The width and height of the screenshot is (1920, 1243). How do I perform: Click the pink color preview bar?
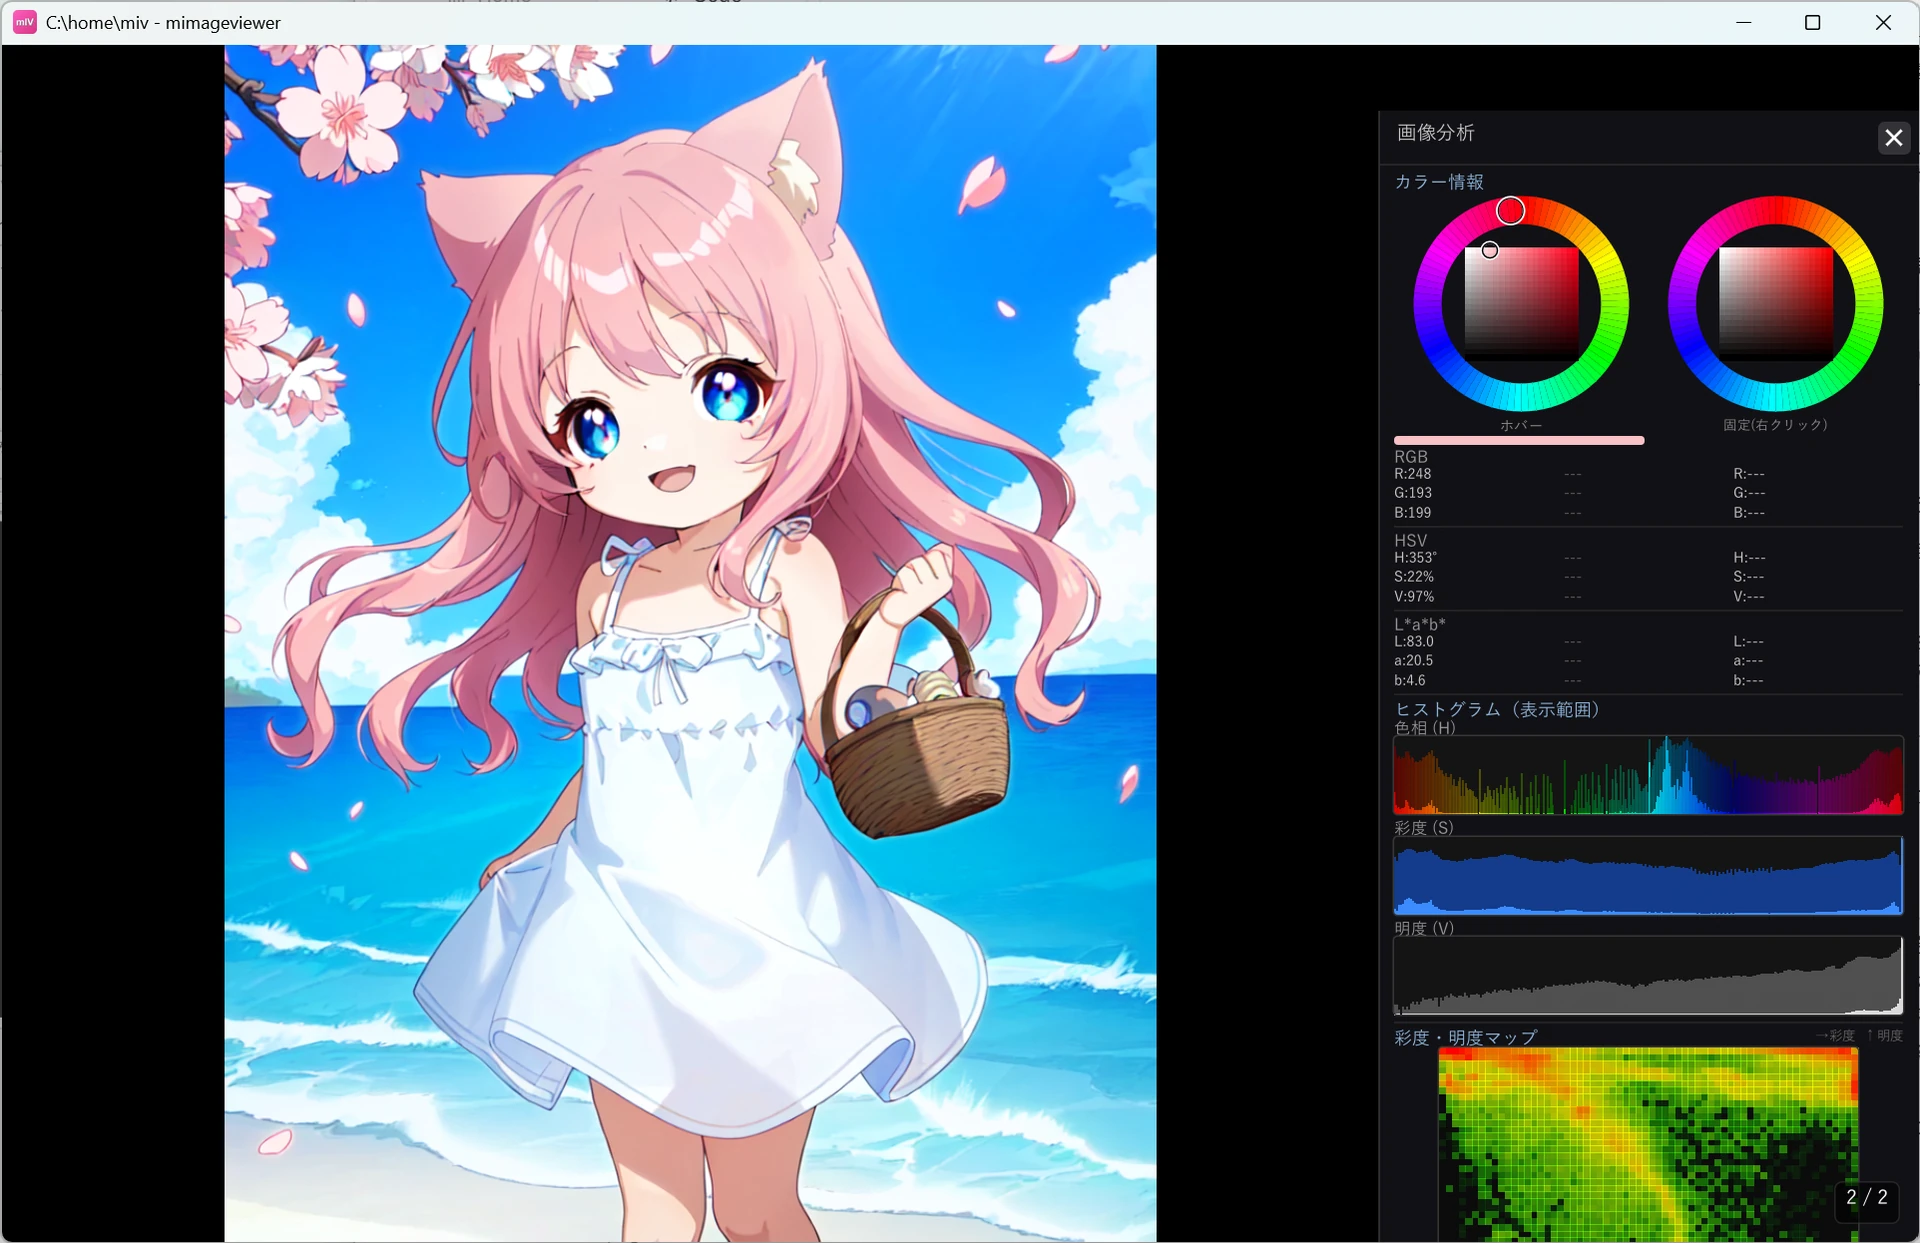pos(1519,440)
